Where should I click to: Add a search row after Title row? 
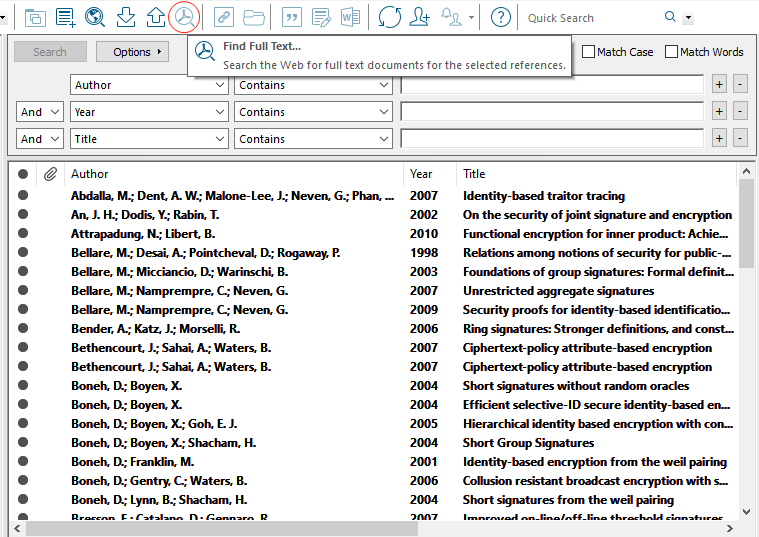click(719, 139)
